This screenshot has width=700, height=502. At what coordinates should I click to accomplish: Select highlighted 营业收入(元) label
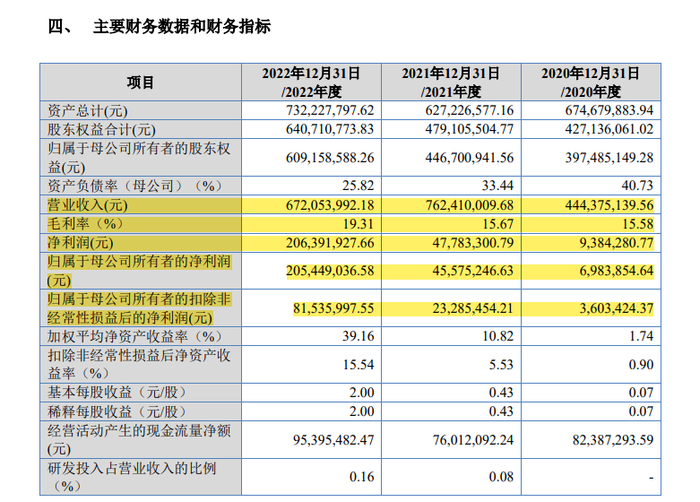(88, 205)
